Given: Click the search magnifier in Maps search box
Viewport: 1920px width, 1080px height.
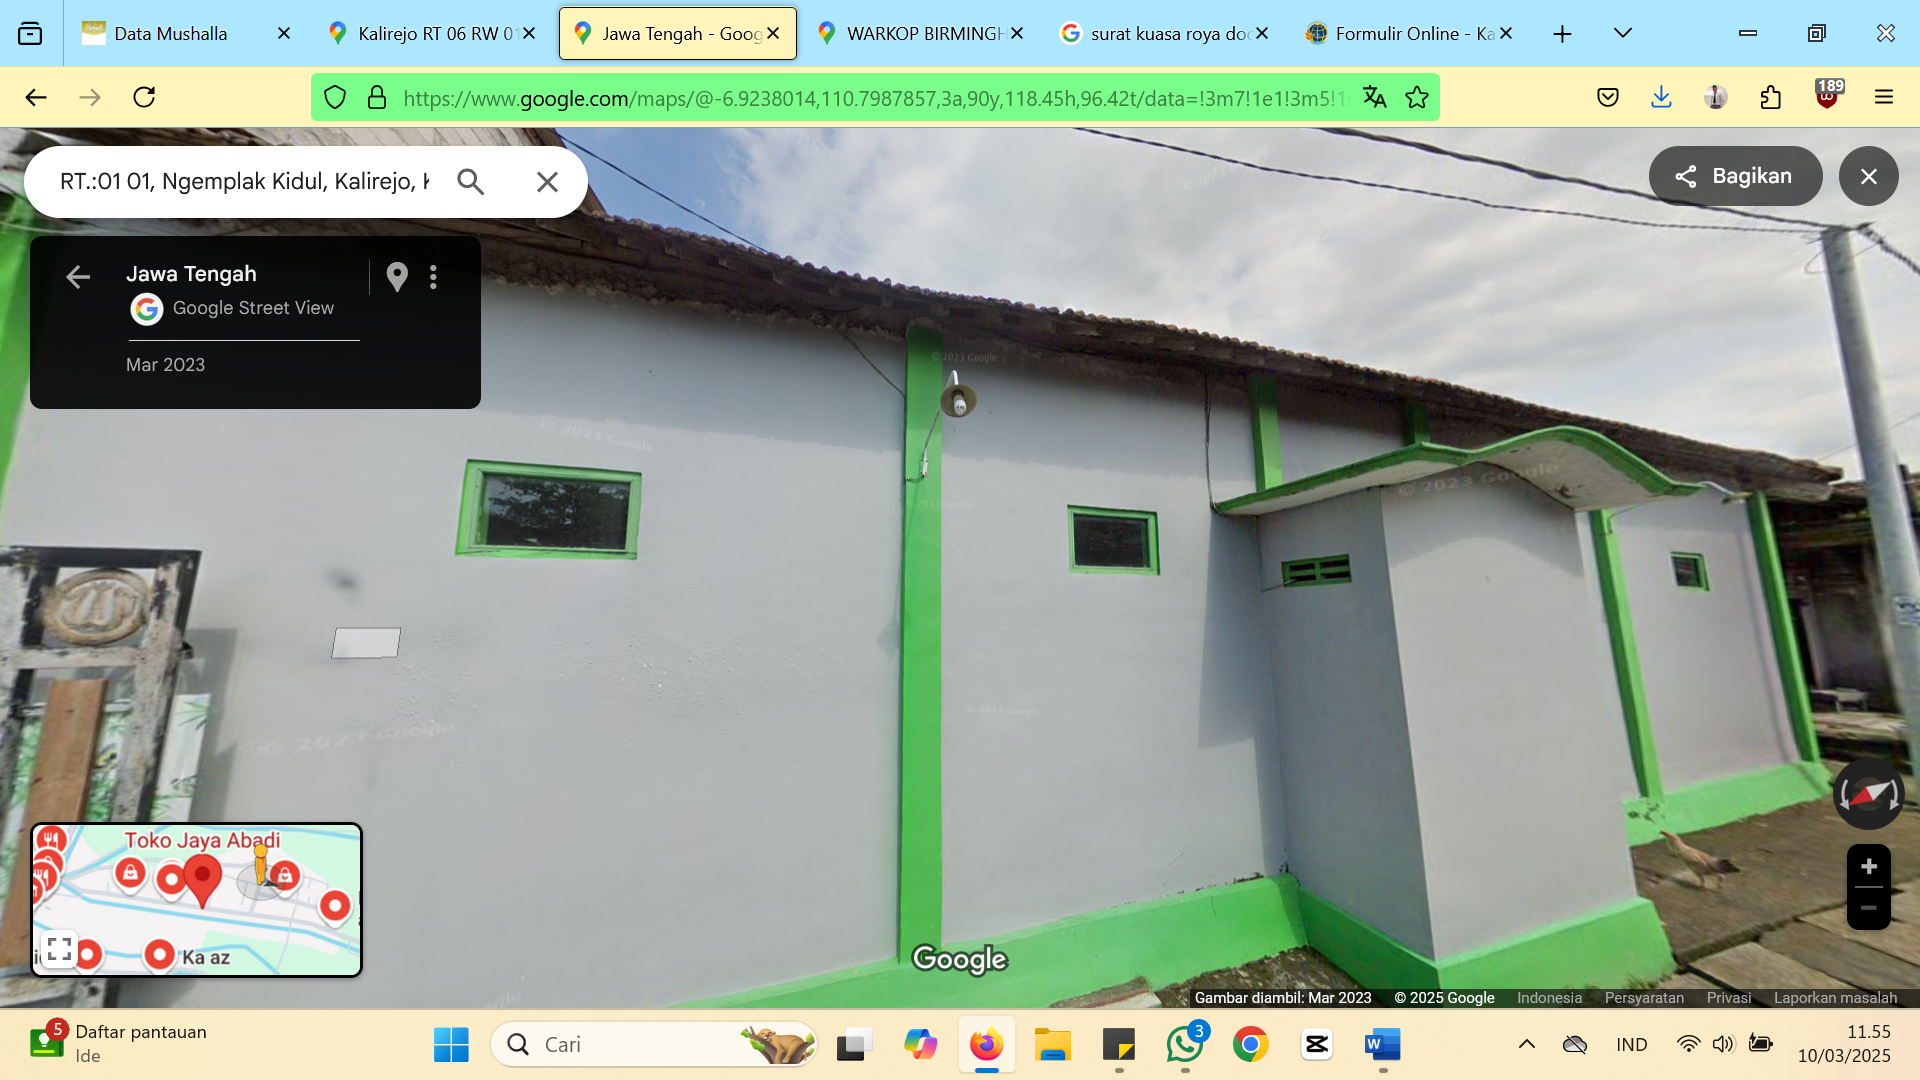Looking at the screenshot, I should pos(470,181).
